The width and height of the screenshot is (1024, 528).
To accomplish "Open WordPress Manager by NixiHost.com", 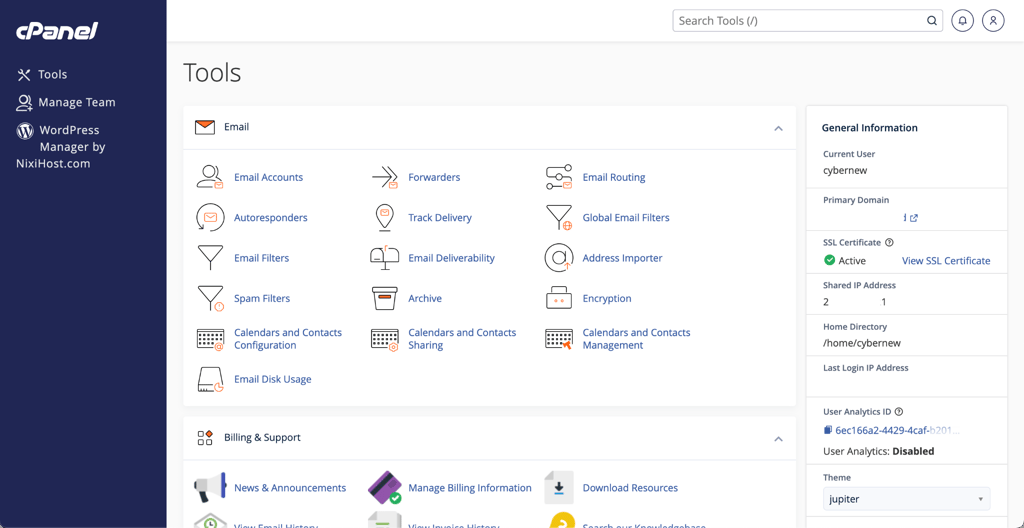I will tap(61, 147).
